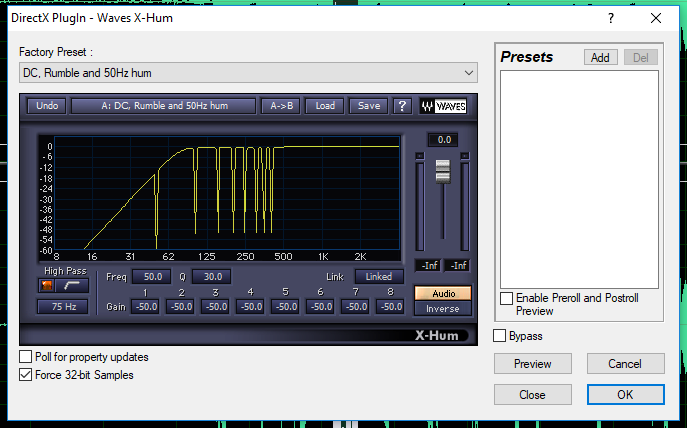
Task: Select harmonic 6 gain value
Action: [321, 307]
